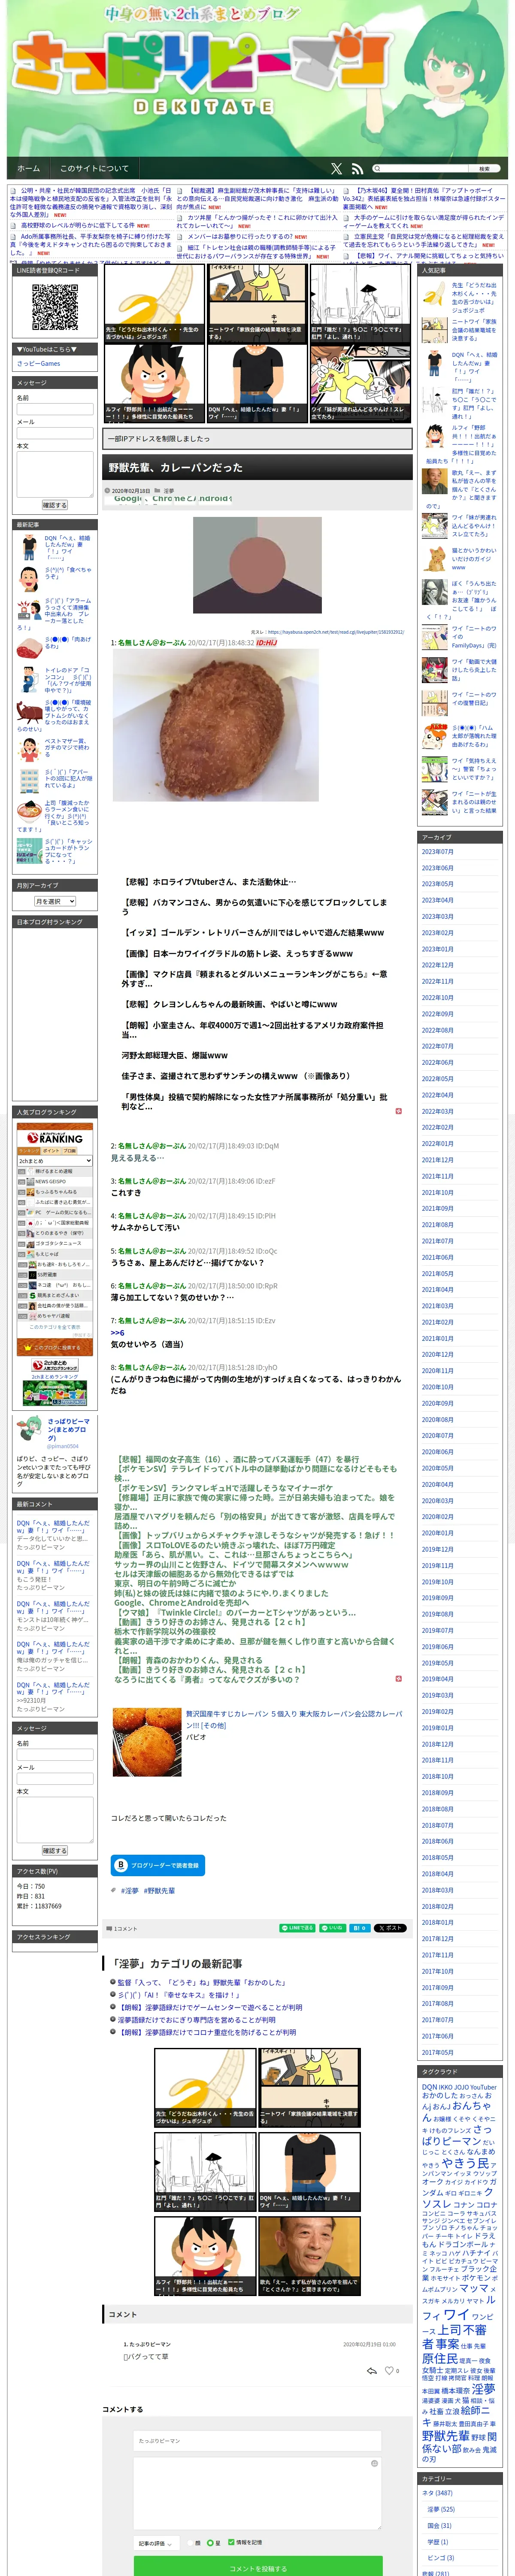Click the RANKING logo in ranking widget
This screenshot has width=515, height=2576.
[55, 1138]
